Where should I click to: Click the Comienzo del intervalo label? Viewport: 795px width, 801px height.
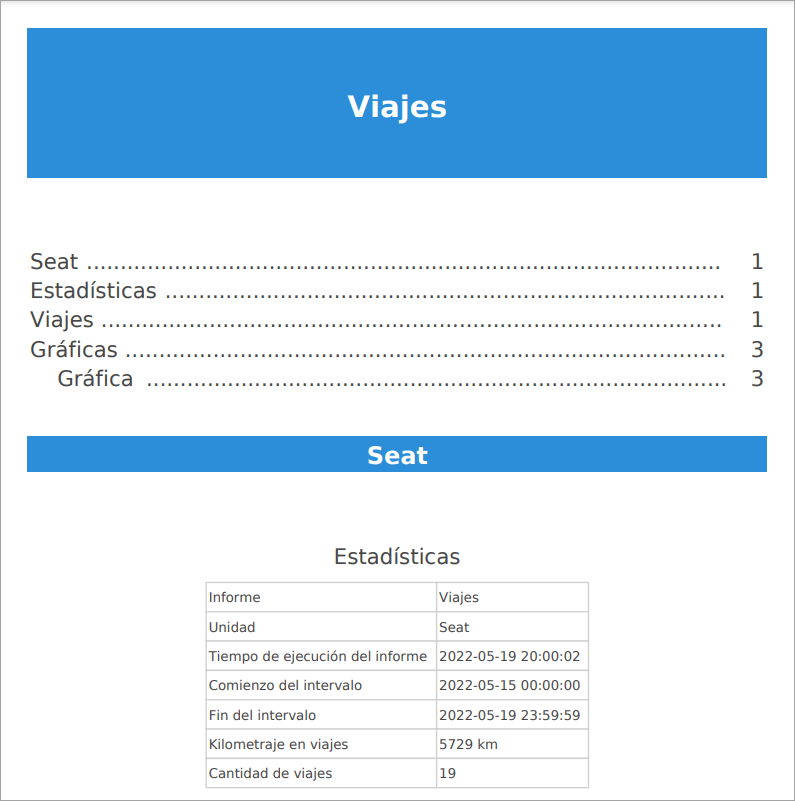pos(285,686)
